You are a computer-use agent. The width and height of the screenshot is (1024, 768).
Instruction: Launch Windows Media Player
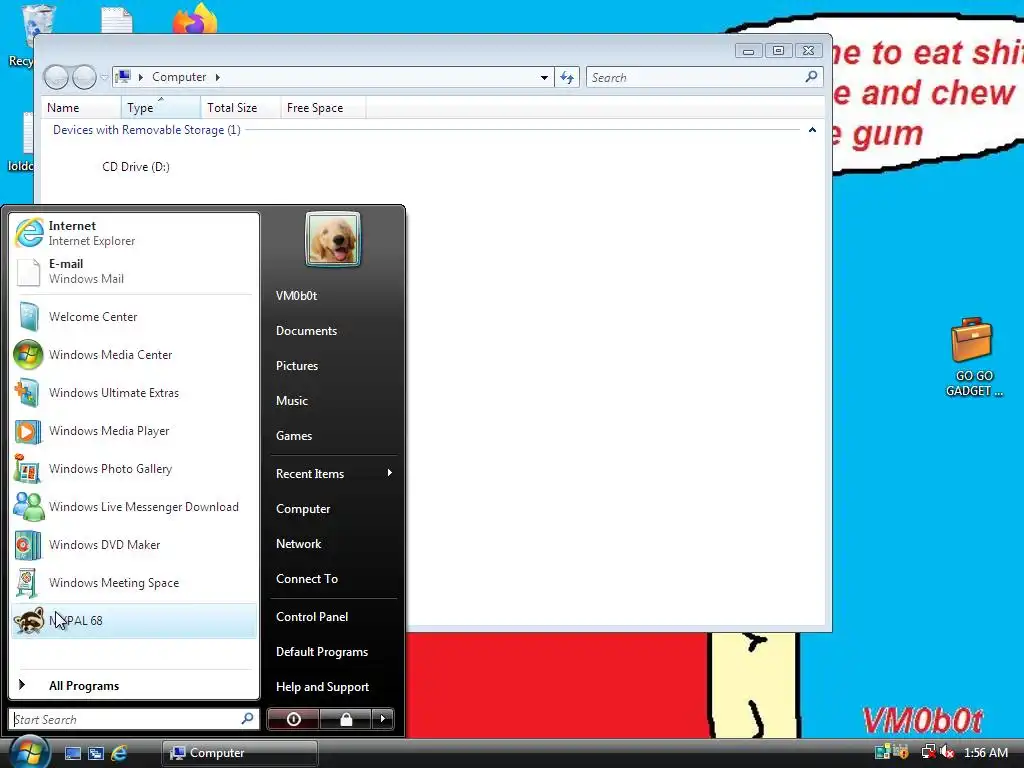(134, 431)
